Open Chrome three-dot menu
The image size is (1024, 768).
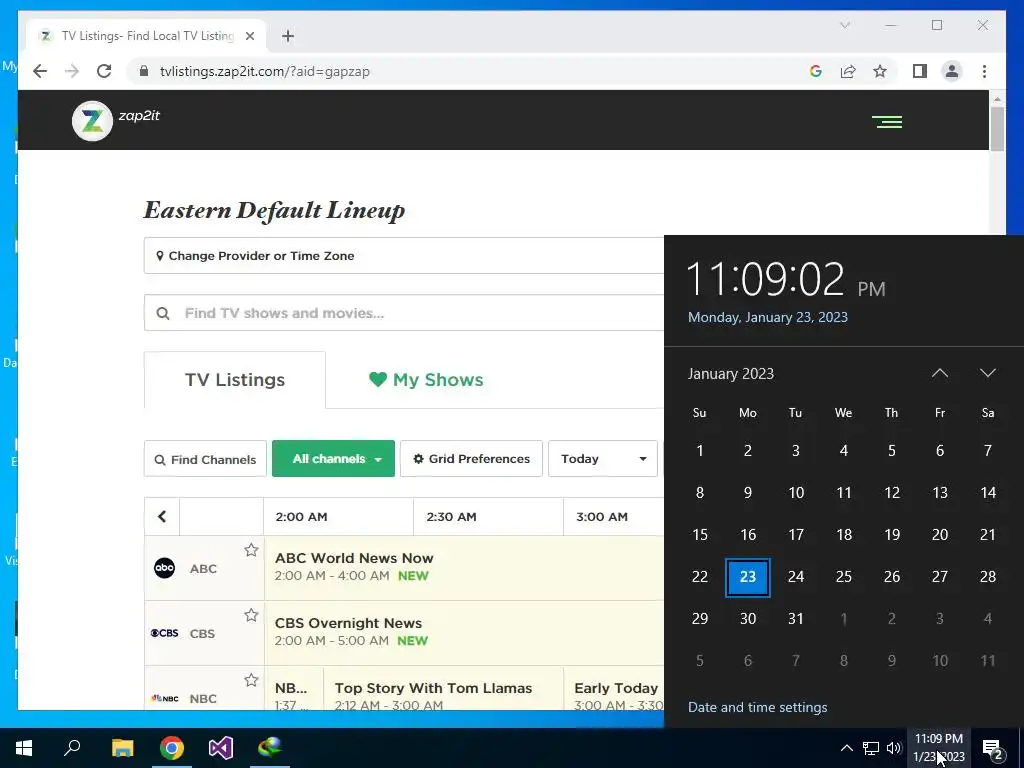point(984,71)
